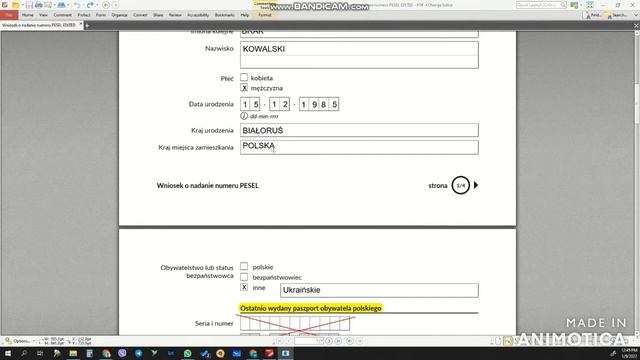This screenshot has height=360, width=640.
Task: Click the page number field in status bar
Action: (x=308, y=341)
